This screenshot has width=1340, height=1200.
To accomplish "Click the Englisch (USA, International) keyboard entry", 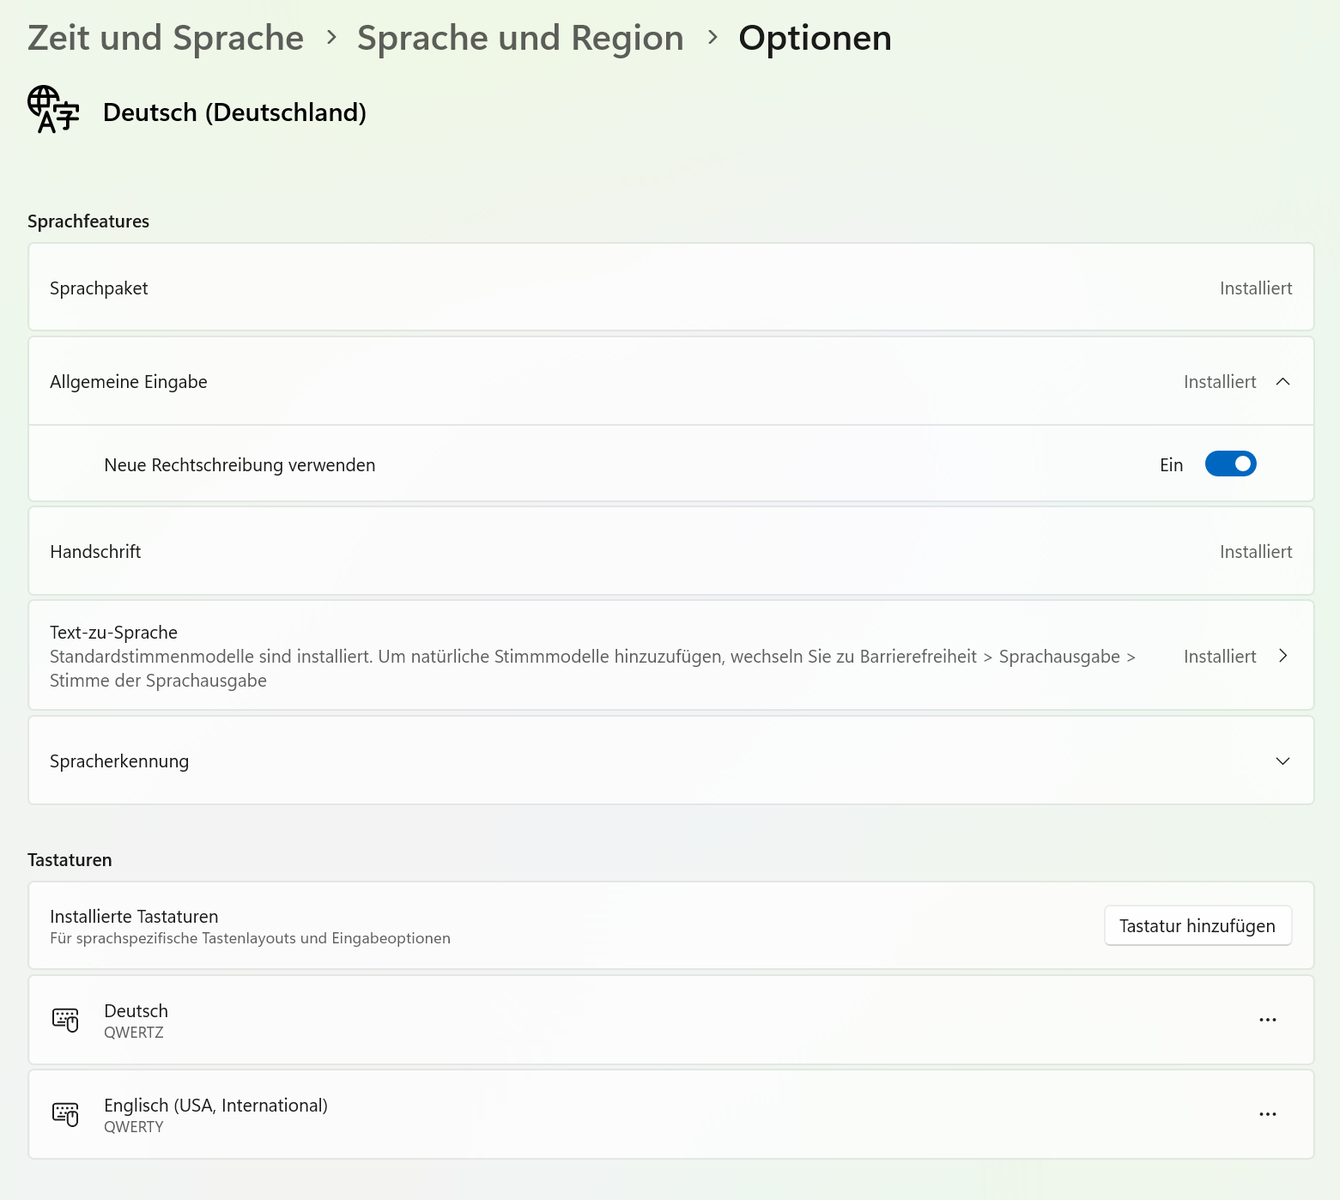I will (x=216, y=1105).
